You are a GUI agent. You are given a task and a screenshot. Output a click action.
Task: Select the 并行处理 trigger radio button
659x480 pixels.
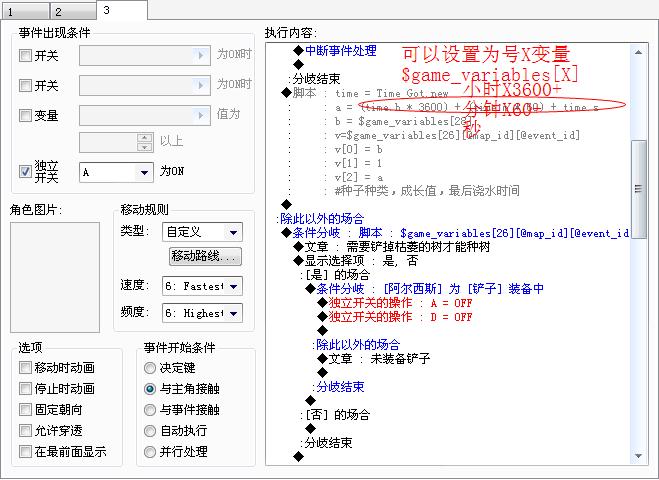tap(150, 452)
